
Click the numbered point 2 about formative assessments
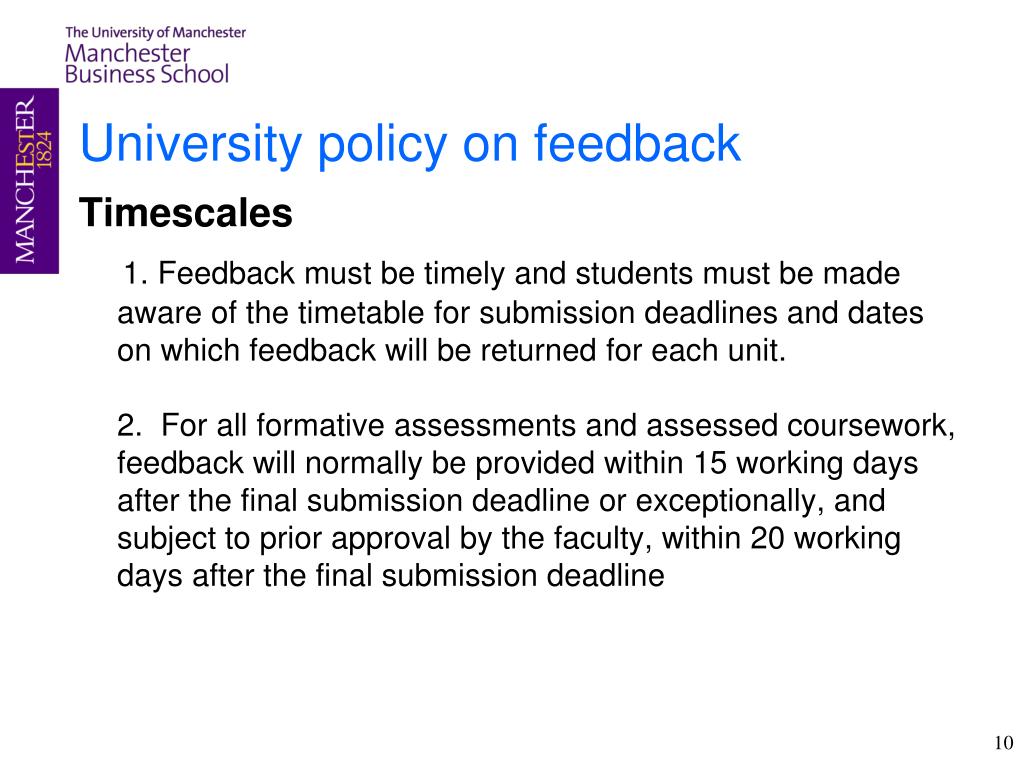click(536, 501)
